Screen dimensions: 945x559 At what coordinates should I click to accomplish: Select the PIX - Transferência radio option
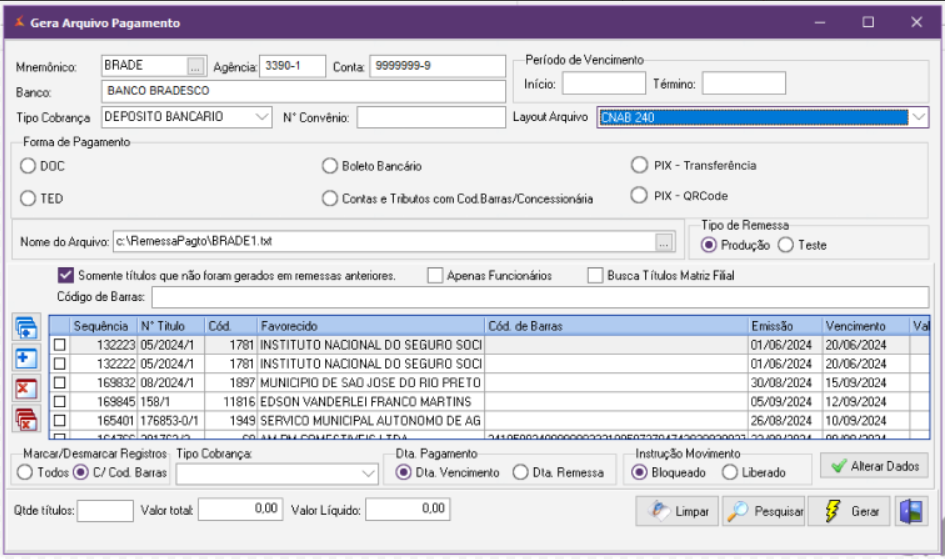coord(640,165)
